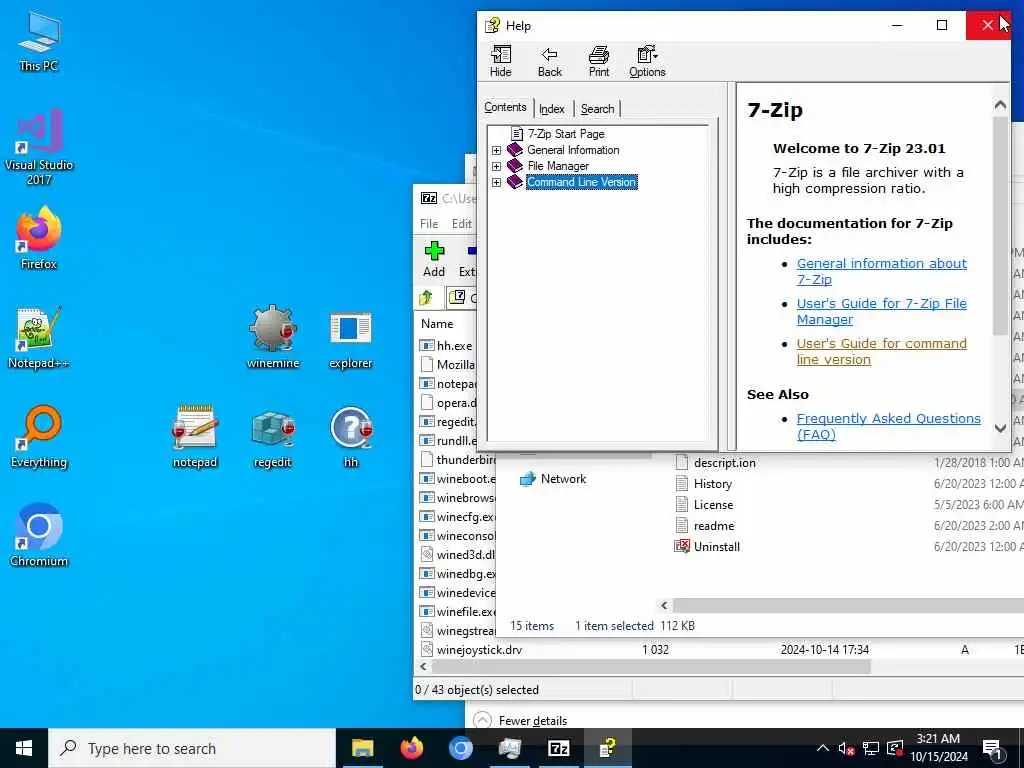Viewport: 1024px width, 768px height.
Task: Select winefile.exe in 7-Zip list
Action: [x=458, y=612]
